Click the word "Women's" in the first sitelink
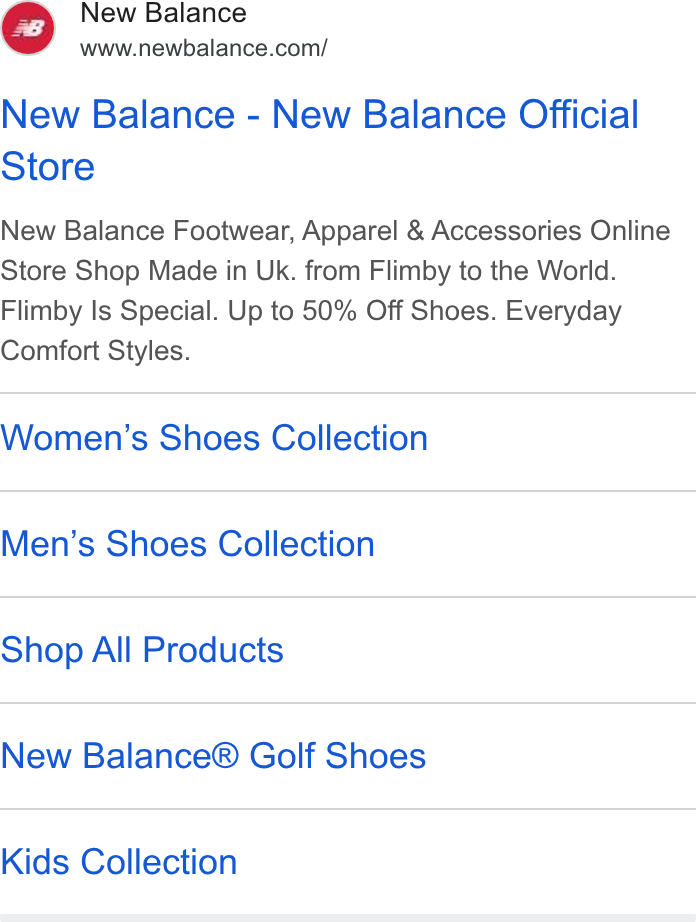Viewport: 696px width, 922px height. [74, 438]
